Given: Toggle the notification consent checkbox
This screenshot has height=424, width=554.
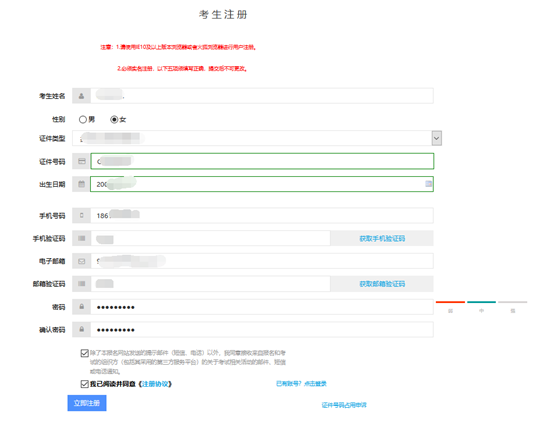Looking at the screenshot, I should [84, 353].
